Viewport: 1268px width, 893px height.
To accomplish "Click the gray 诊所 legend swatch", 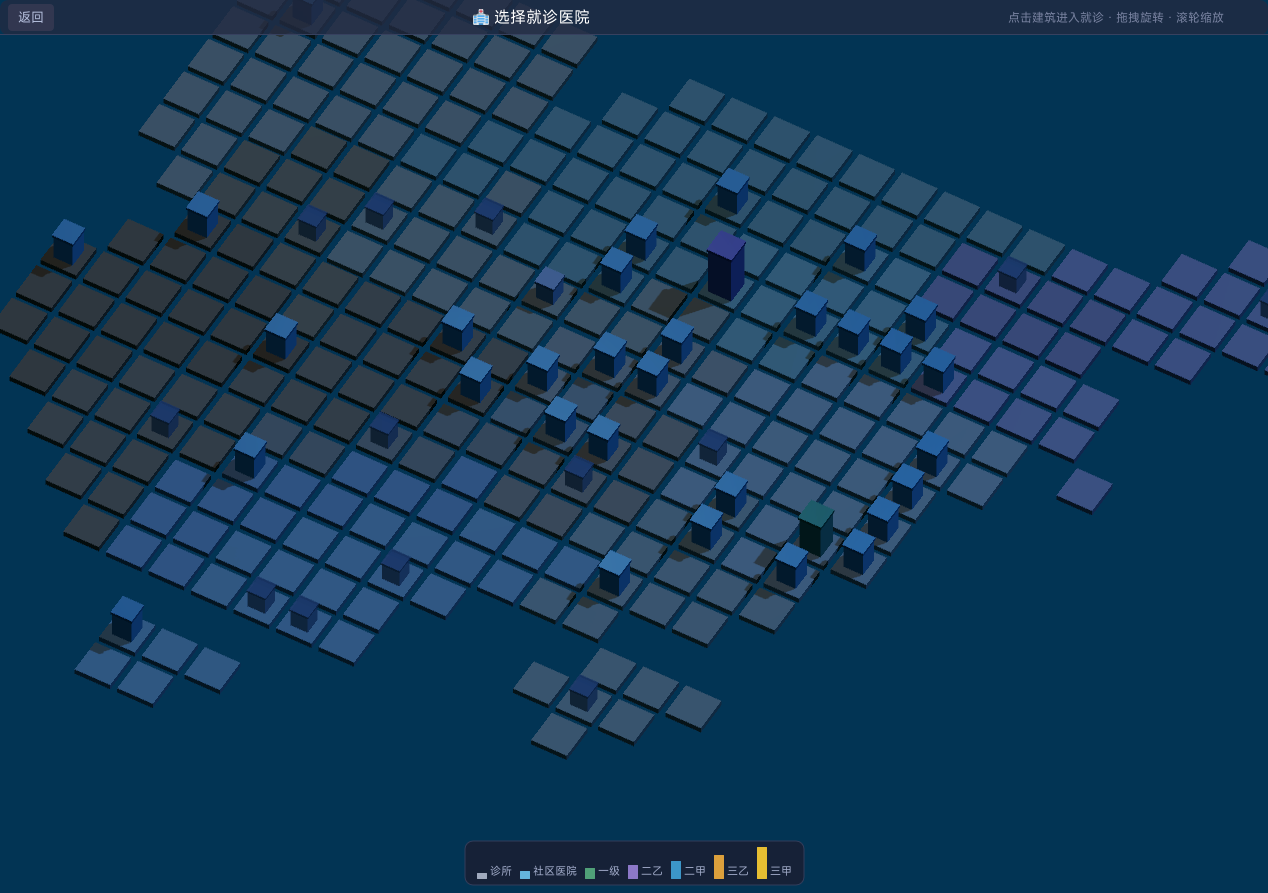I will [482, 875].
